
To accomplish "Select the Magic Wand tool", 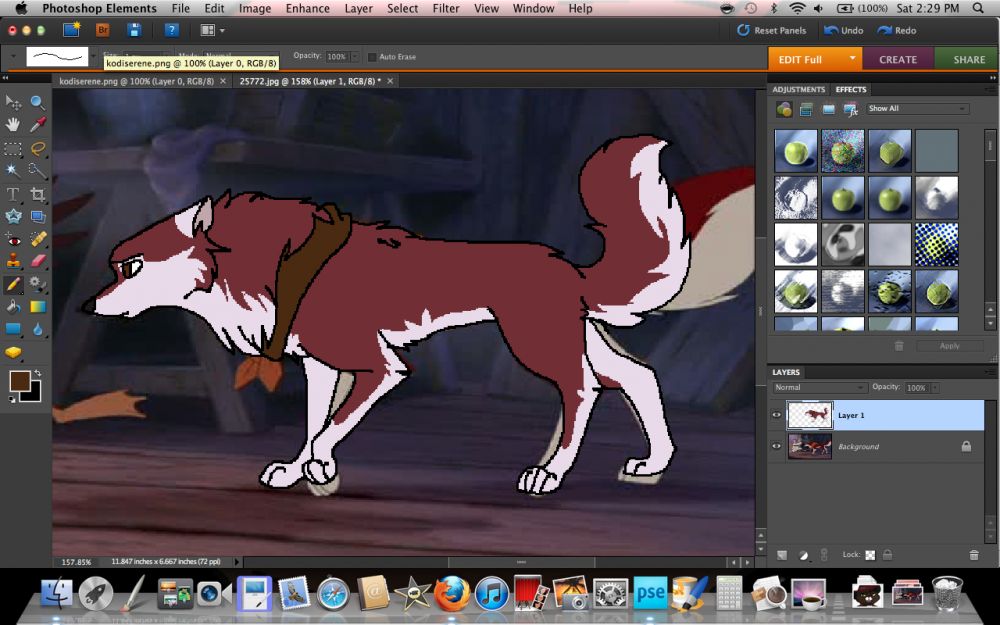I will 13,171.
